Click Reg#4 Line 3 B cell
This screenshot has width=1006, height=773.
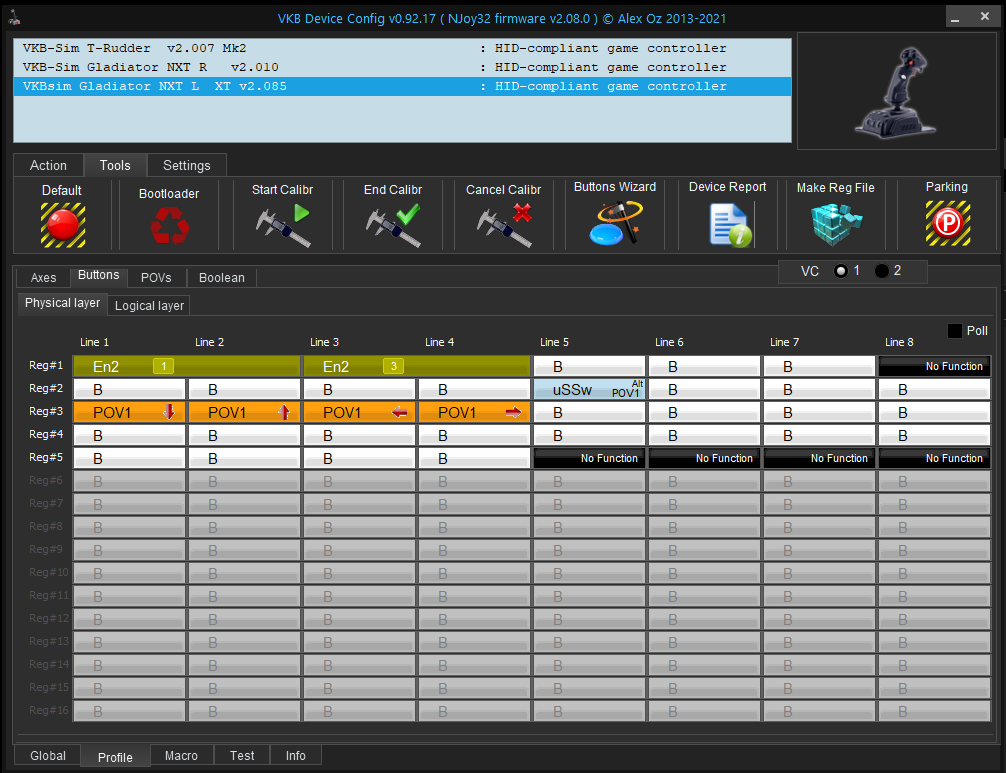pyautogui.click(x=359, y=436)
